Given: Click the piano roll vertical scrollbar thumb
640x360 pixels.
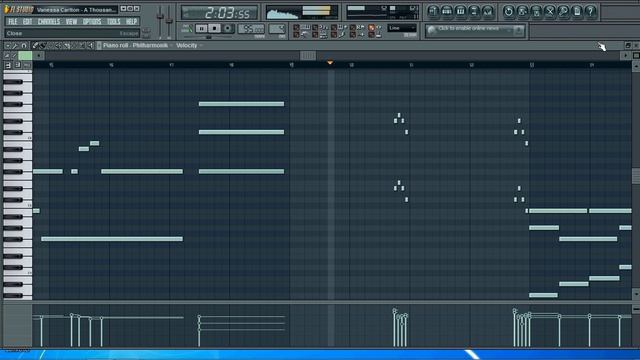Looking at the screenshot, I should click(636, 176).
